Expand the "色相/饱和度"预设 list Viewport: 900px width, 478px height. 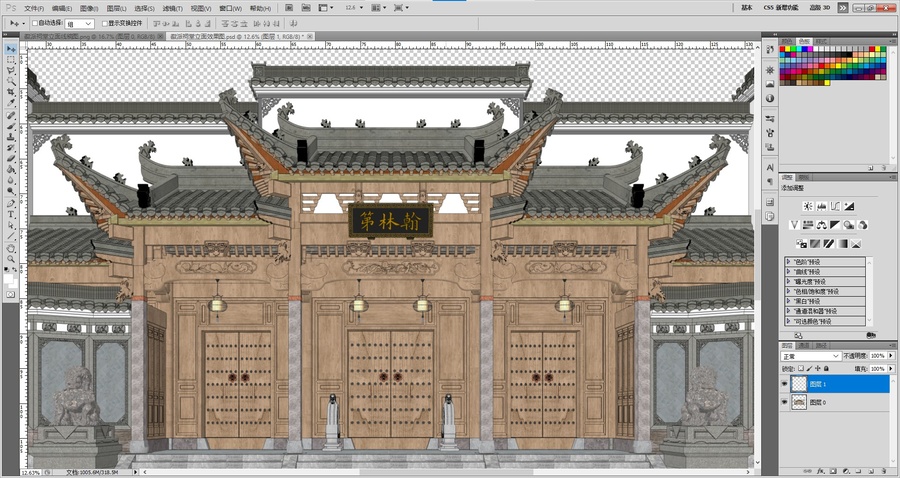789,291
